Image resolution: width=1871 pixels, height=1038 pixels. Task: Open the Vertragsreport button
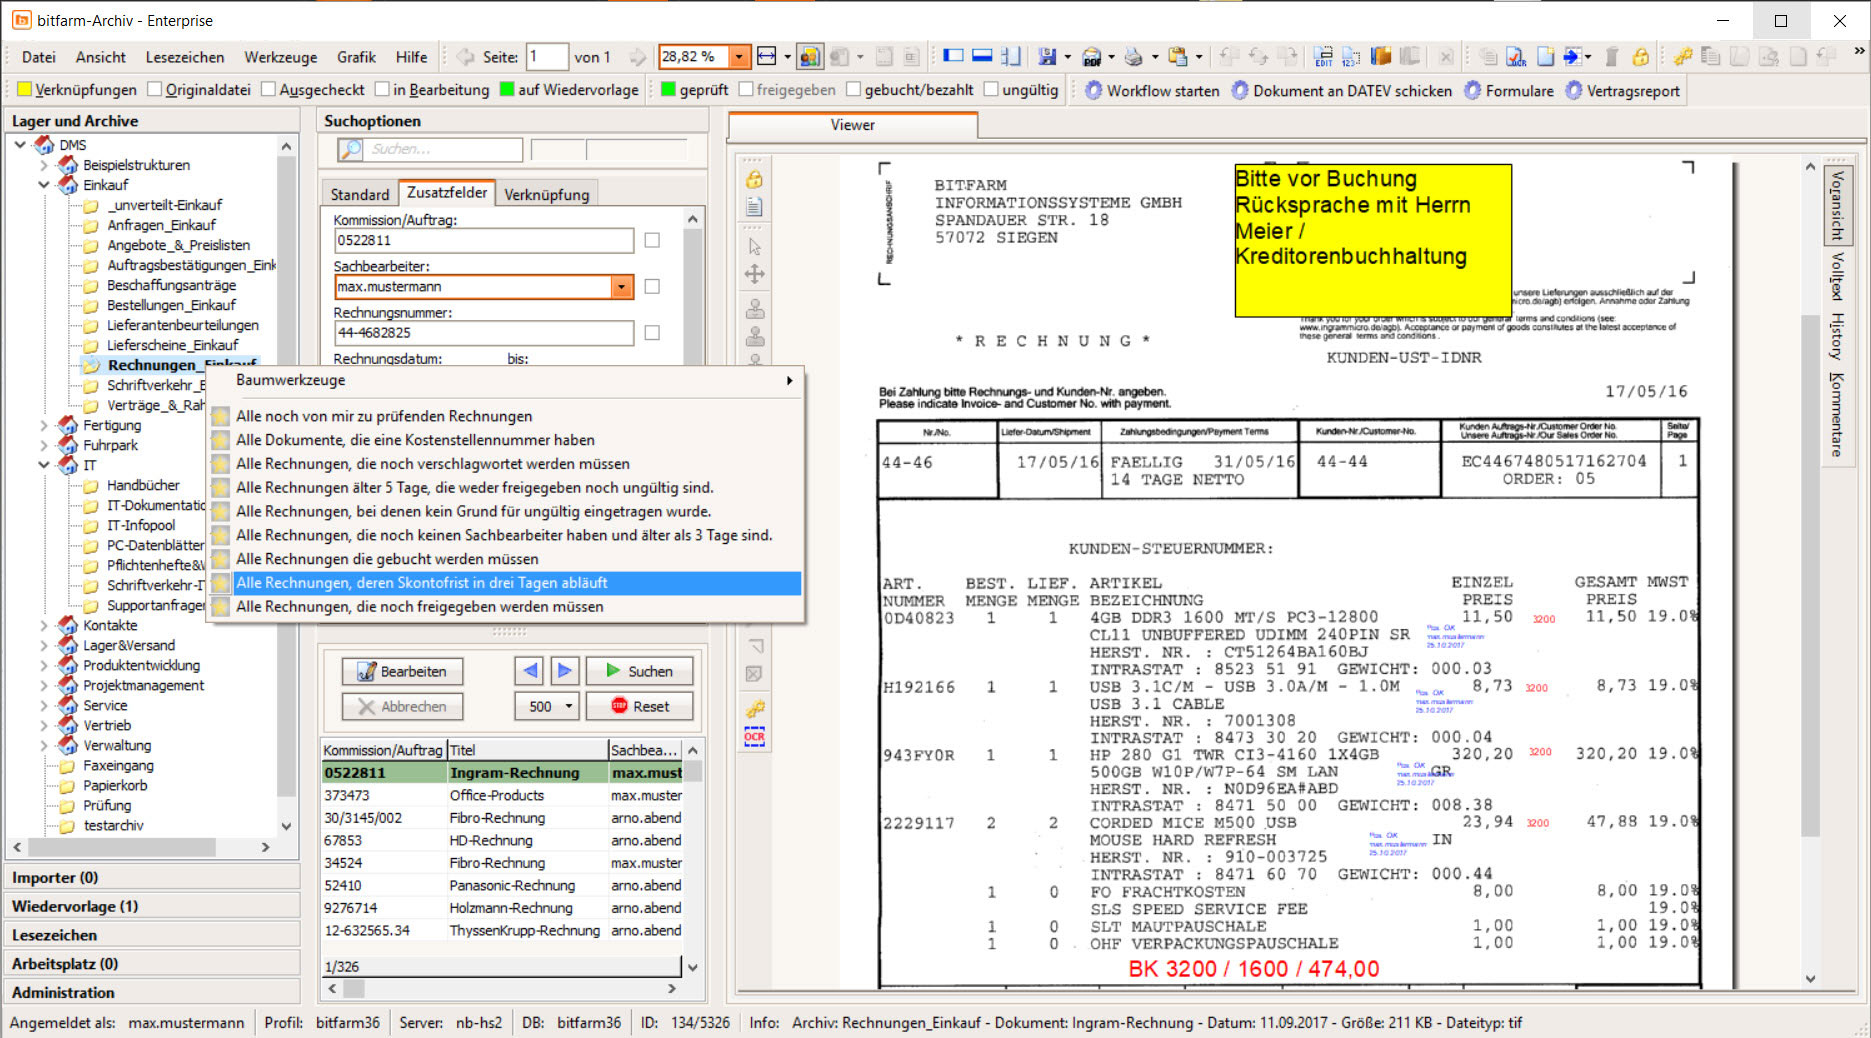(x=1622, y=90)
